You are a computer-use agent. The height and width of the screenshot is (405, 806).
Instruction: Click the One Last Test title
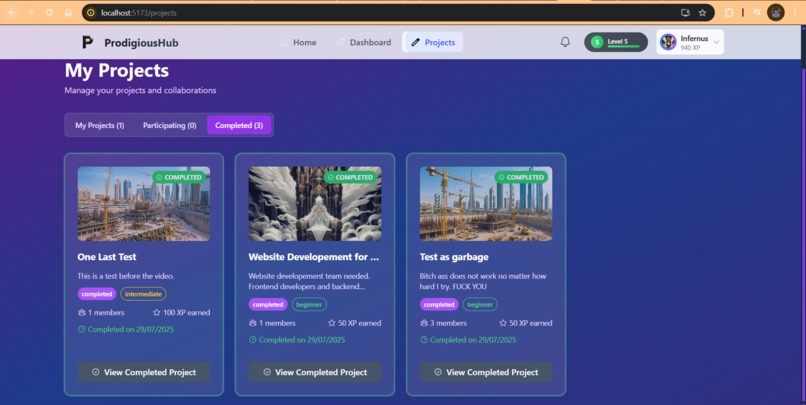107,257
